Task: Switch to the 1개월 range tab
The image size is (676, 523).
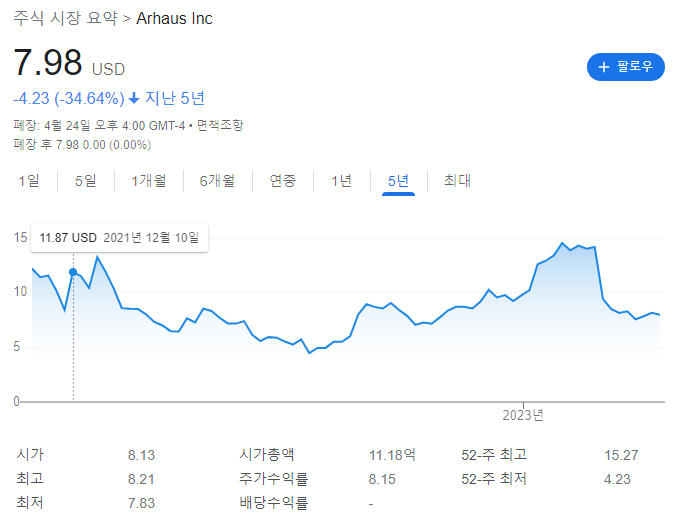Action: pos(149,181)
